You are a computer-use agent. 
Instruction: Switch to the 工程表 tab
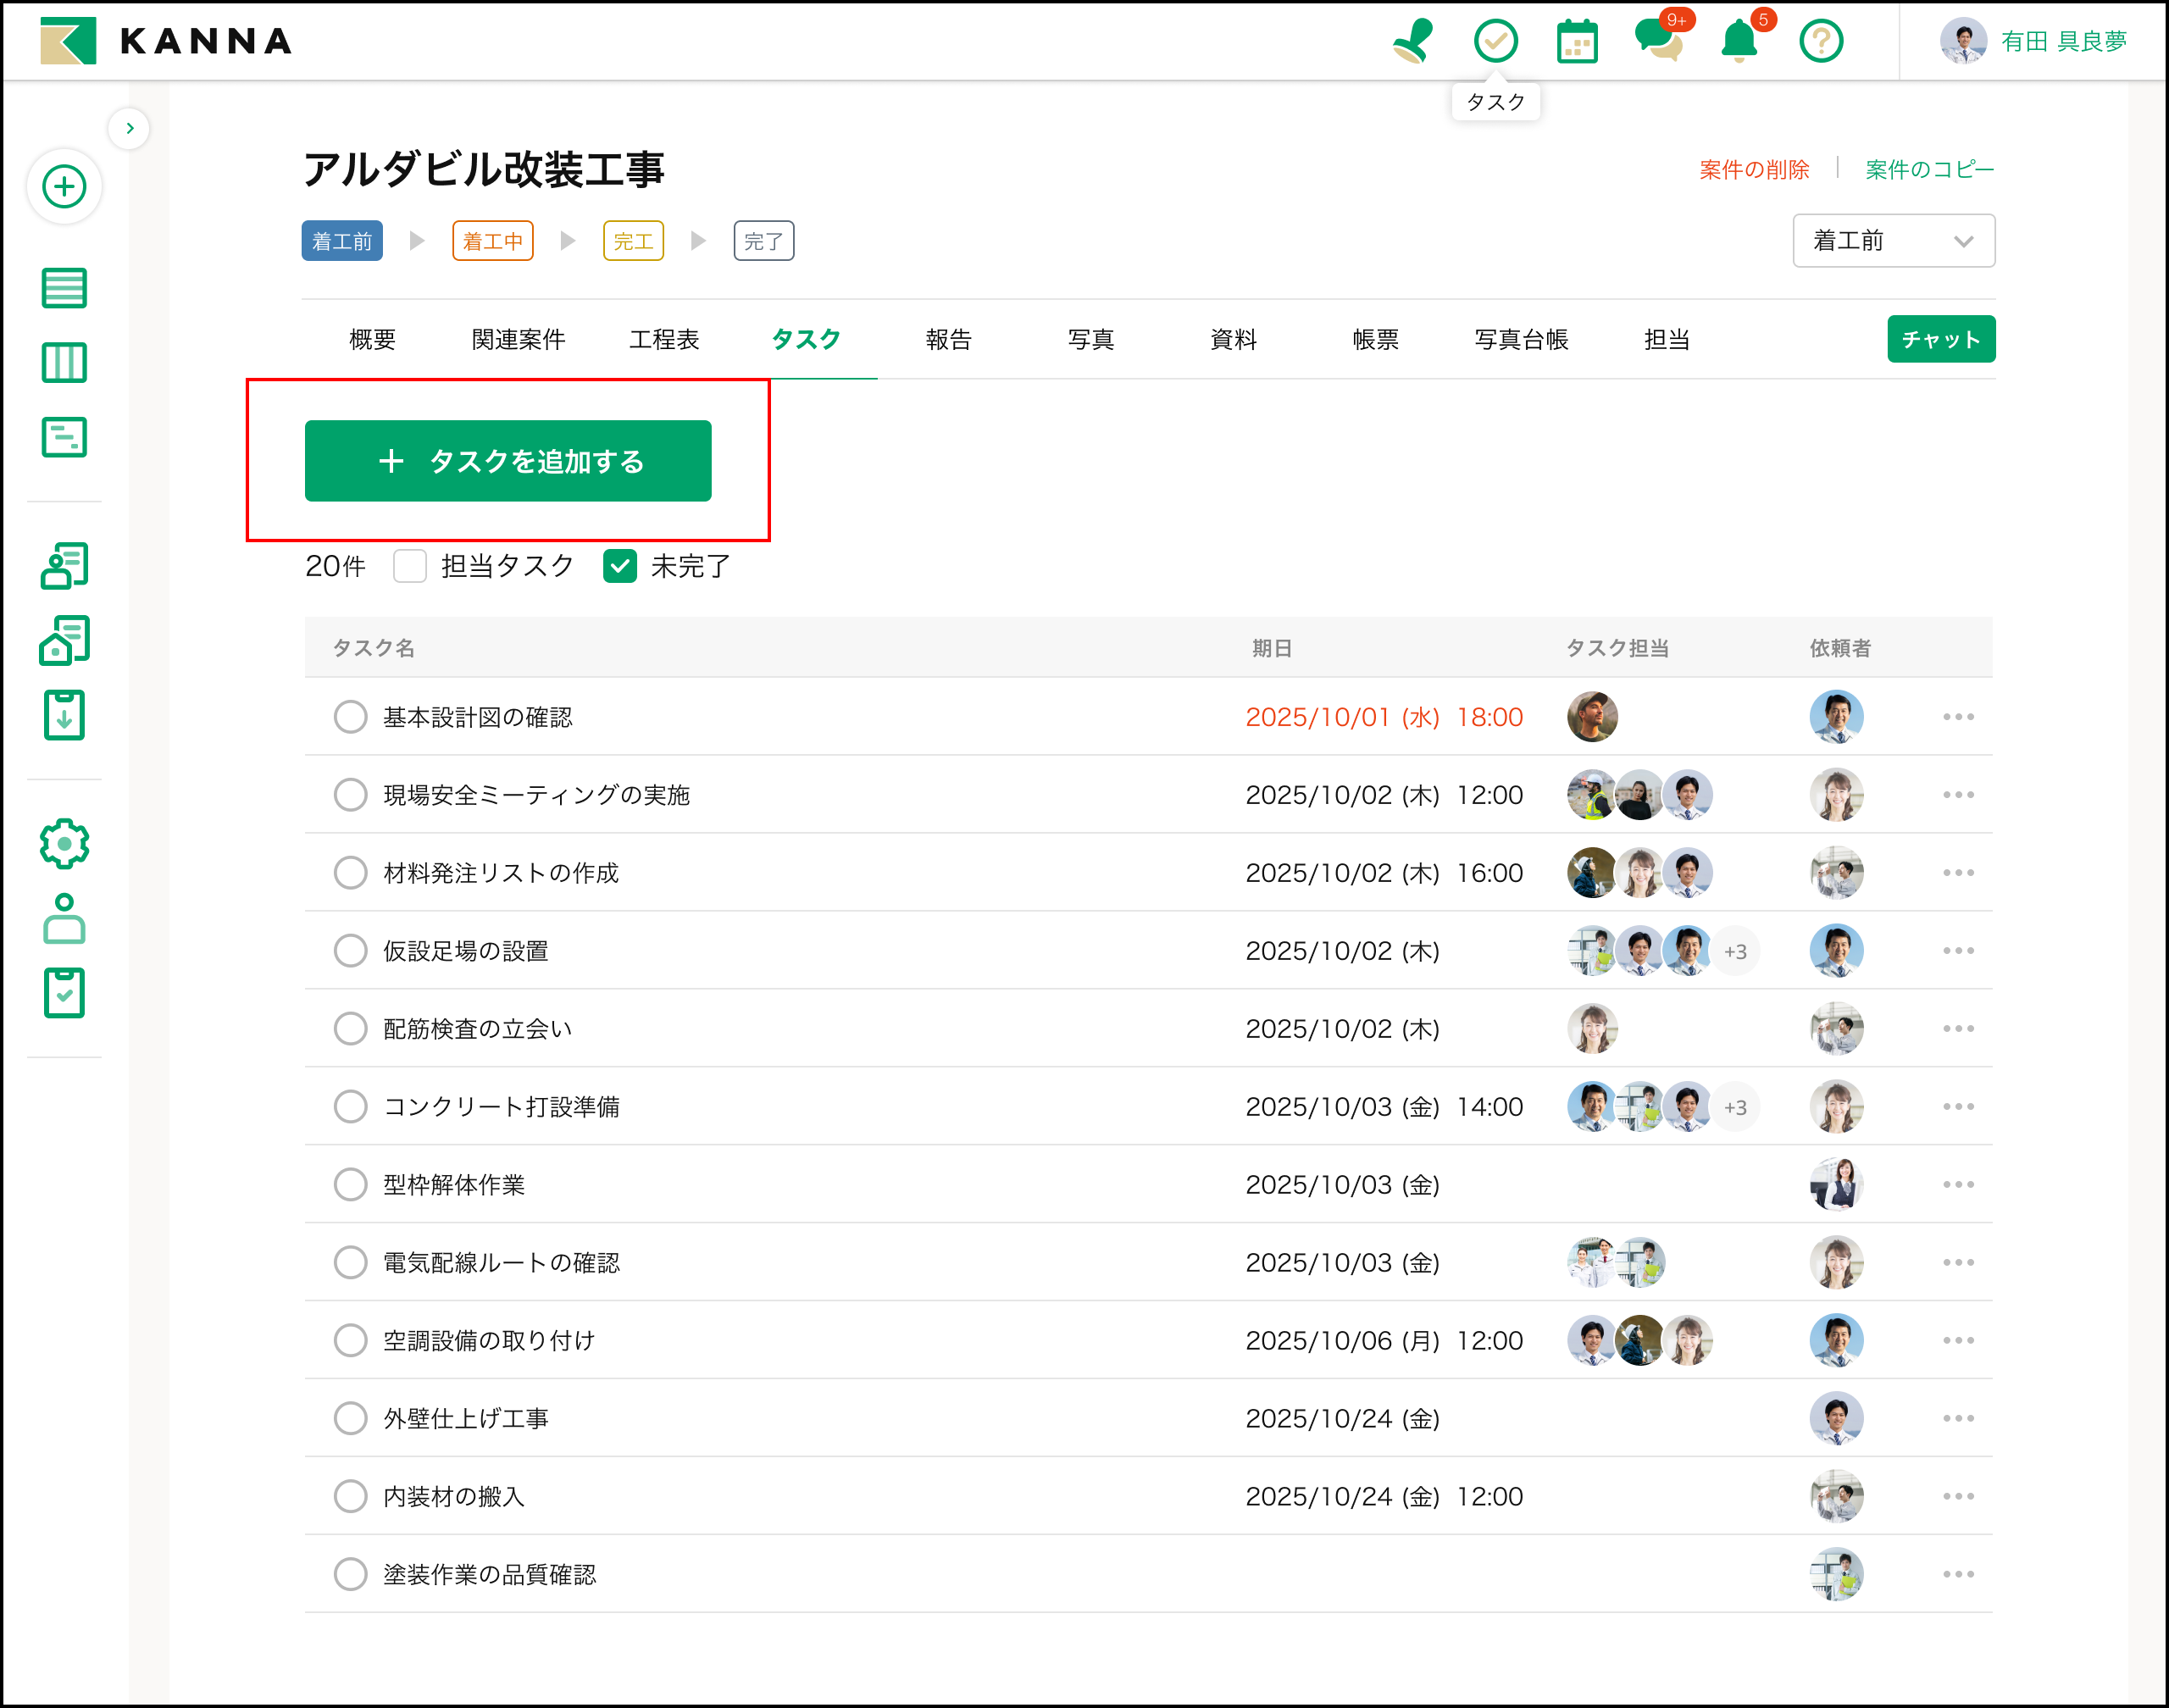pyautogui.click(x=664, y=340)
